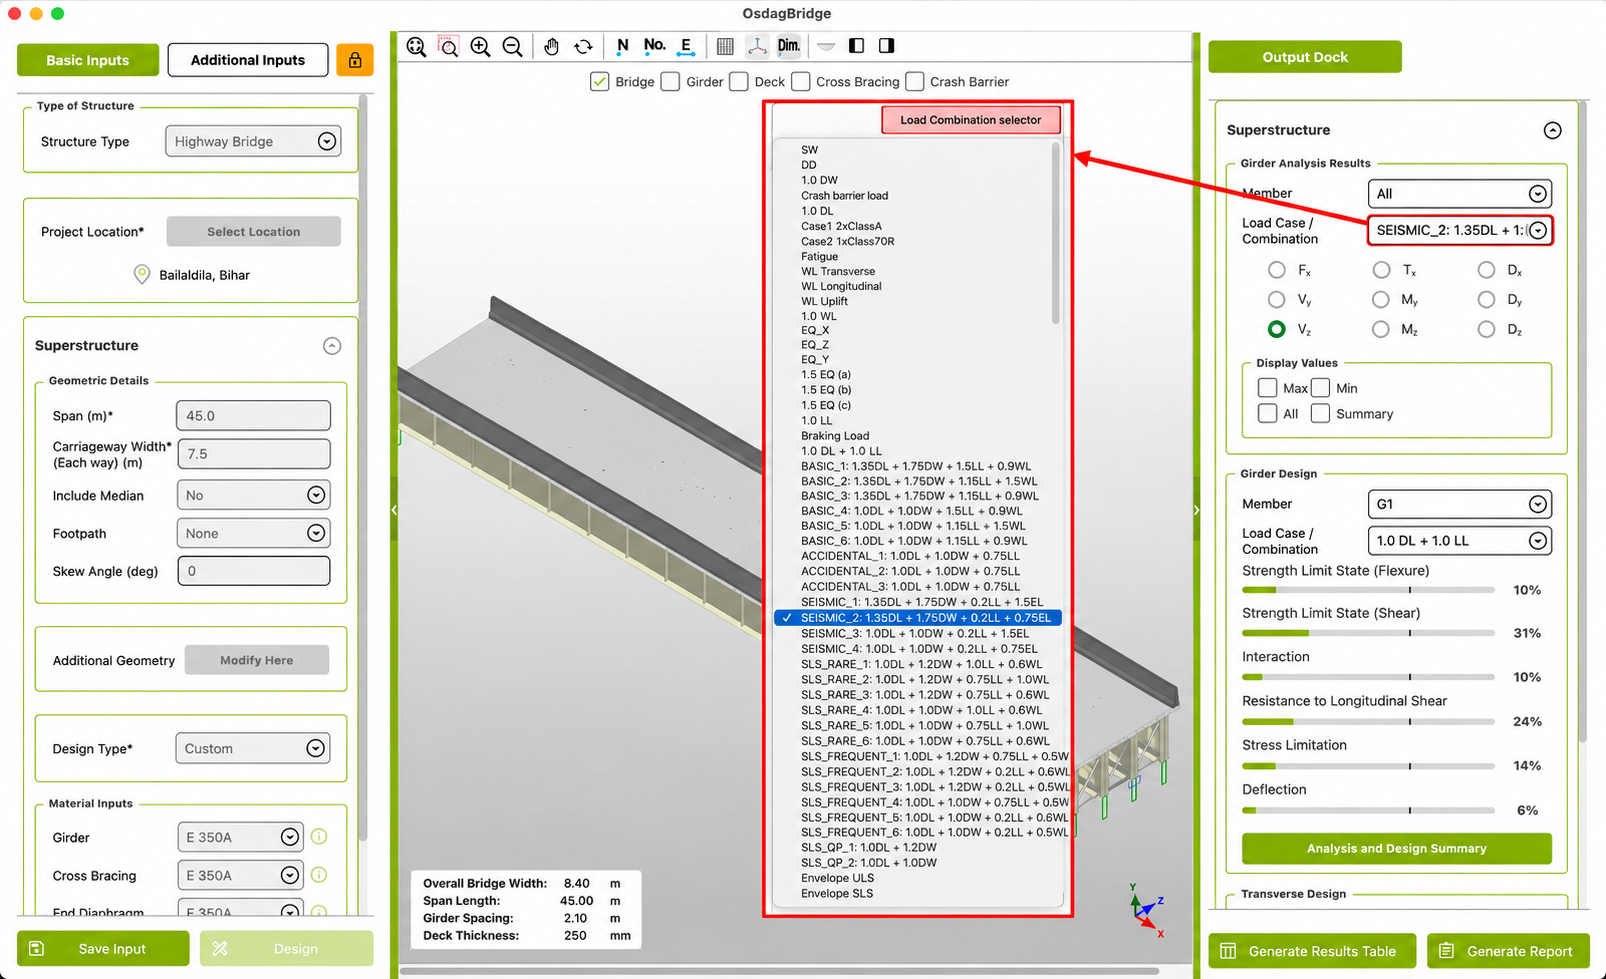Viewport: 1606px width, 979px height.
Task: Select the pan hand tool
Action: (551, 46)
